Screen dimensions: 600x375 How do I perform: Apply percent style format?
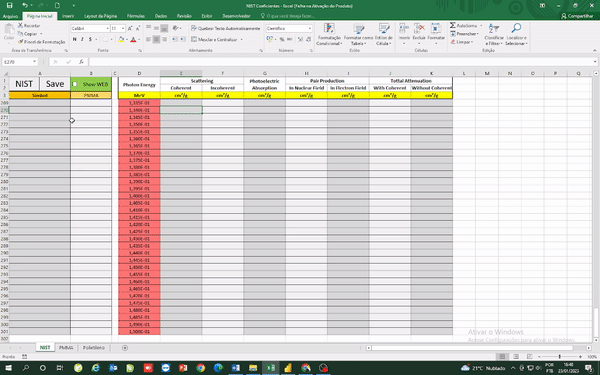click(282, 39)
